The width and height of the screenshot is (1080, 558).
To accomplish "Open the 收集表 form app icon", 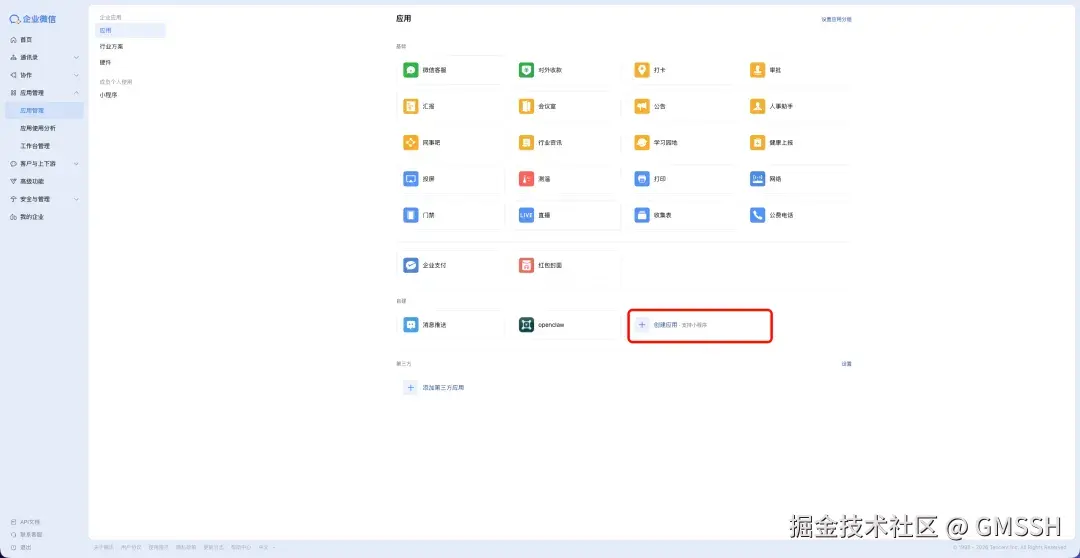I will (642, 215).
